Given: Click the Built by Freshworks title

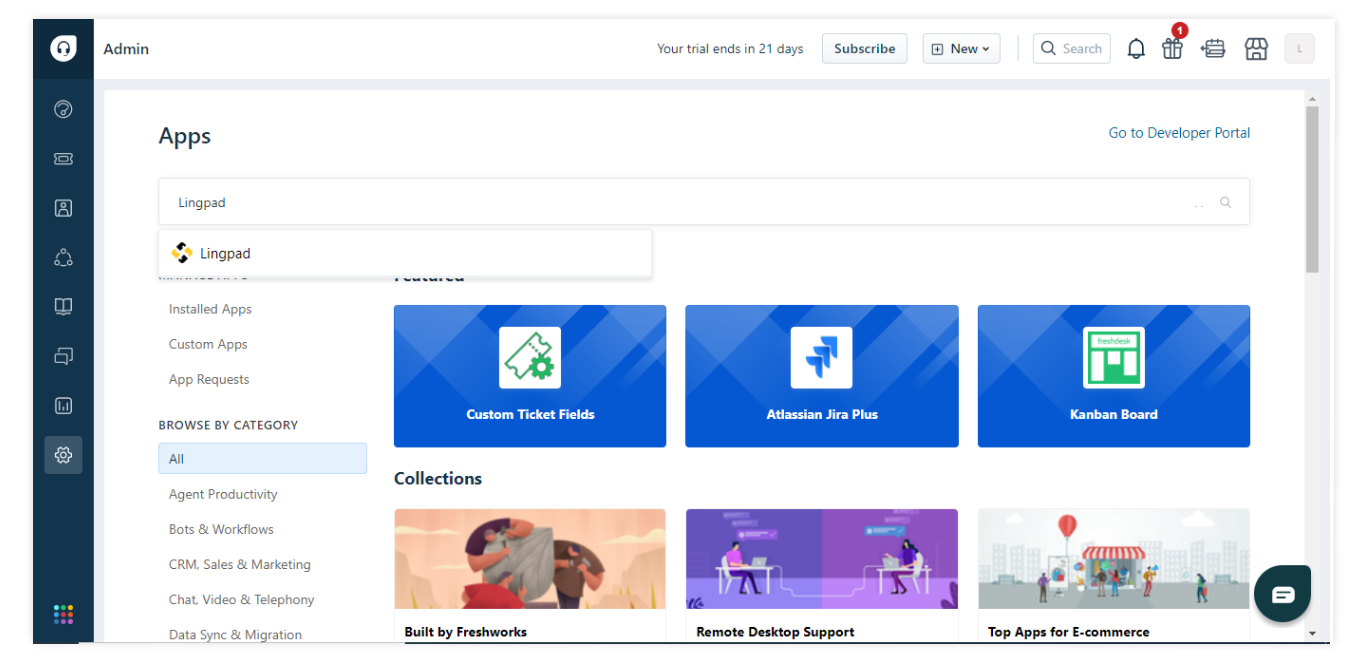Looking at the screenshot, I should click(465, 632).
